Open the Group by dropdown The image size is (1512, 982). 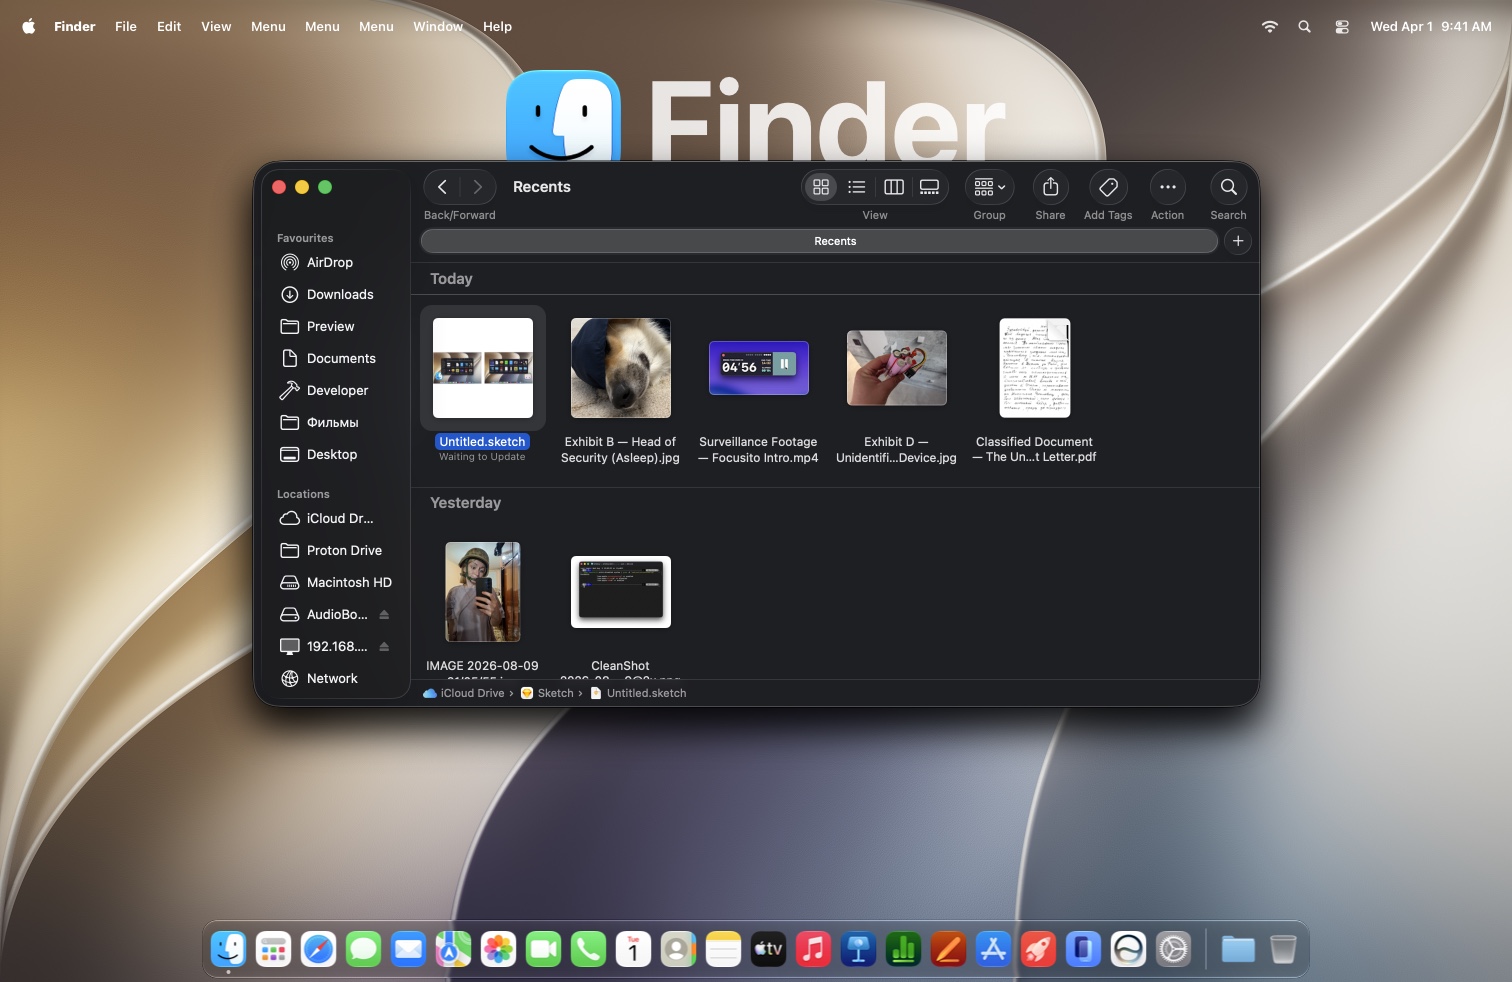[x=990, y=187]
